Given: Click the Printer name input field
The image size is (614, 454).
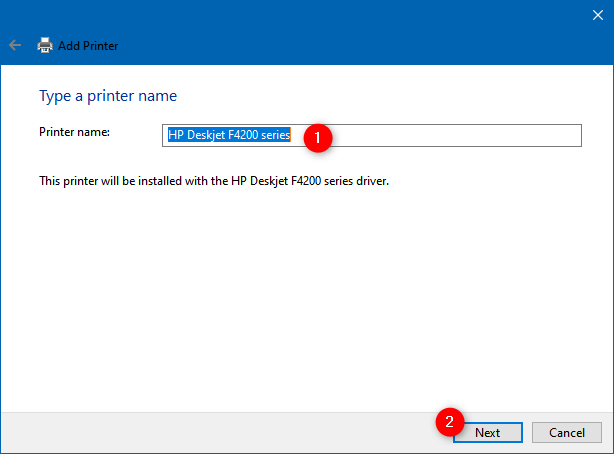Looking at the screenshot, I should pos(372,136).
